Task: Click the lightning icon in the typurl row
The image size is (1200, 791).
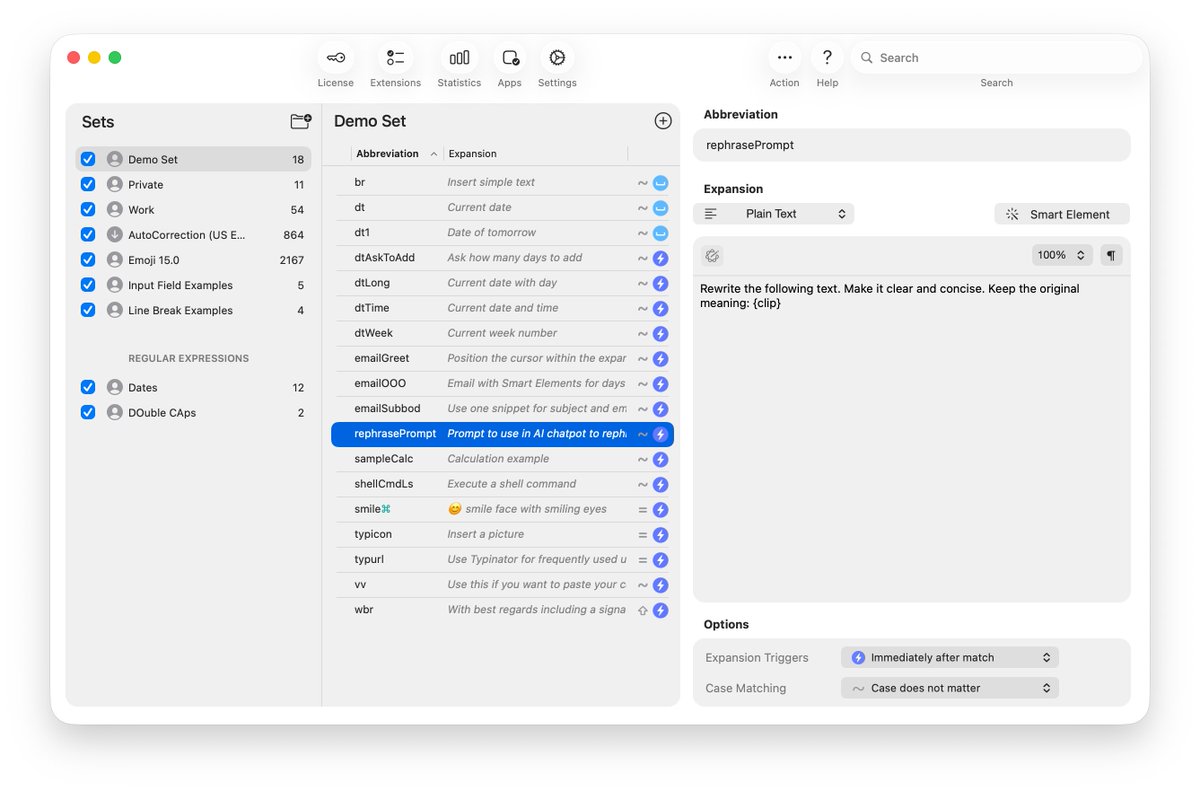Action: point(660,560)
